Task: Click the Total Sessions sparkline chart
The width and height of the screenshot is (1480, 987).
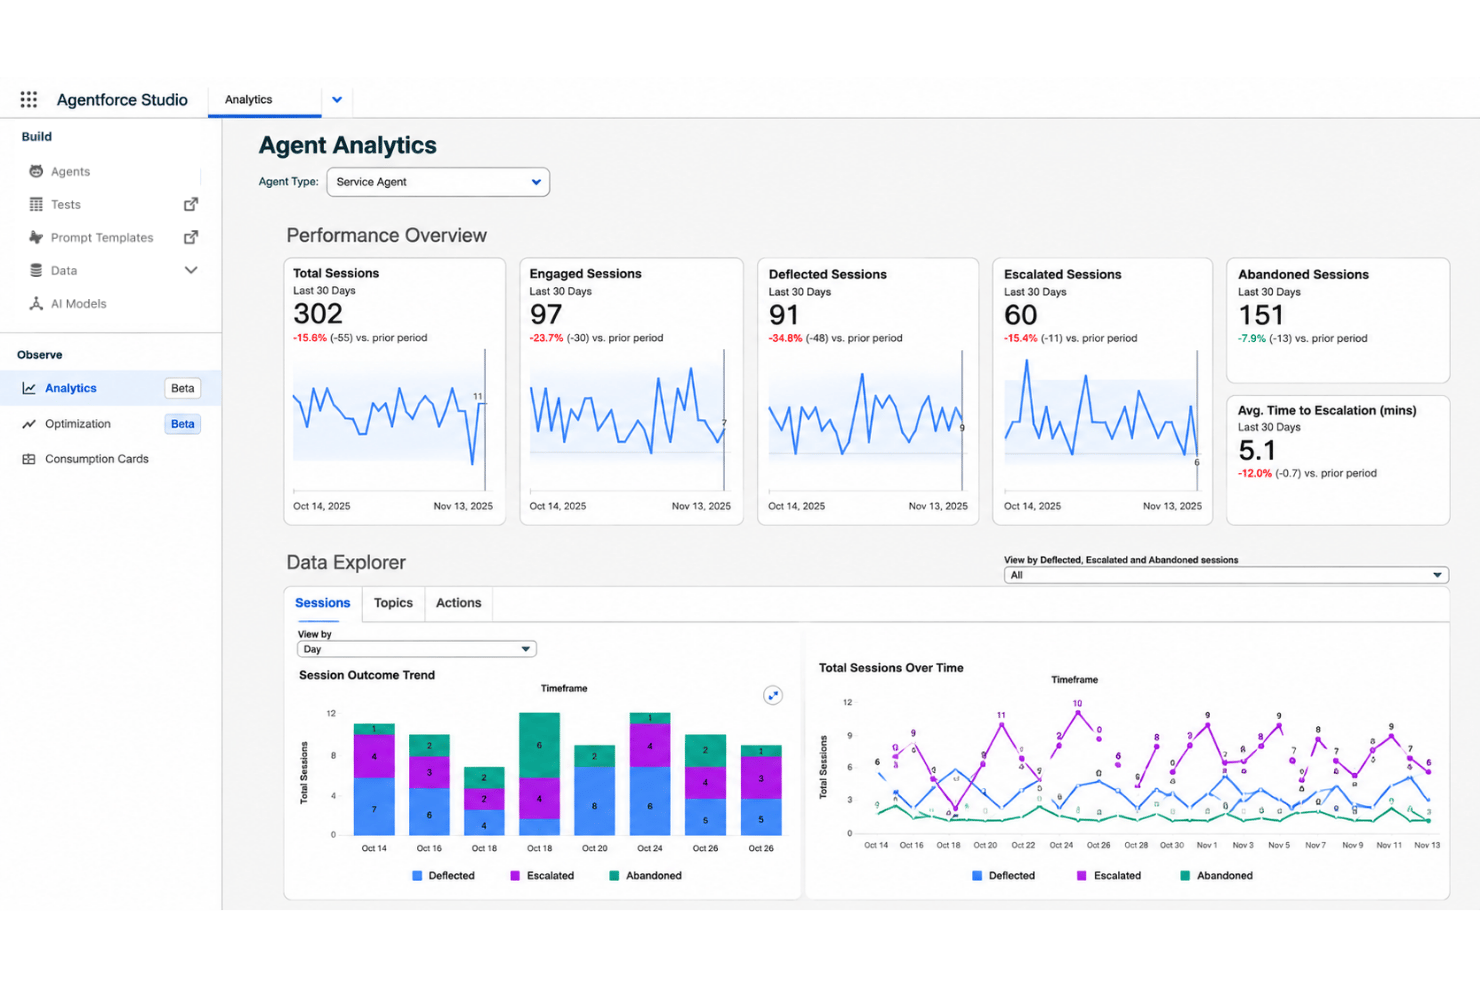Action: (392, 420)
